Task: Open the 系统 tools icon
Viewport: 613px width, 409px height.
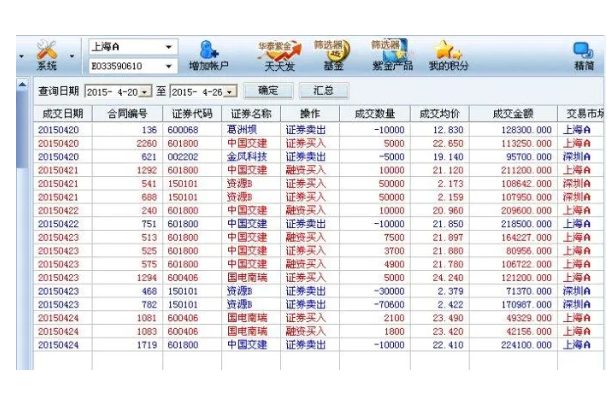Action: [x=47, y=55]
